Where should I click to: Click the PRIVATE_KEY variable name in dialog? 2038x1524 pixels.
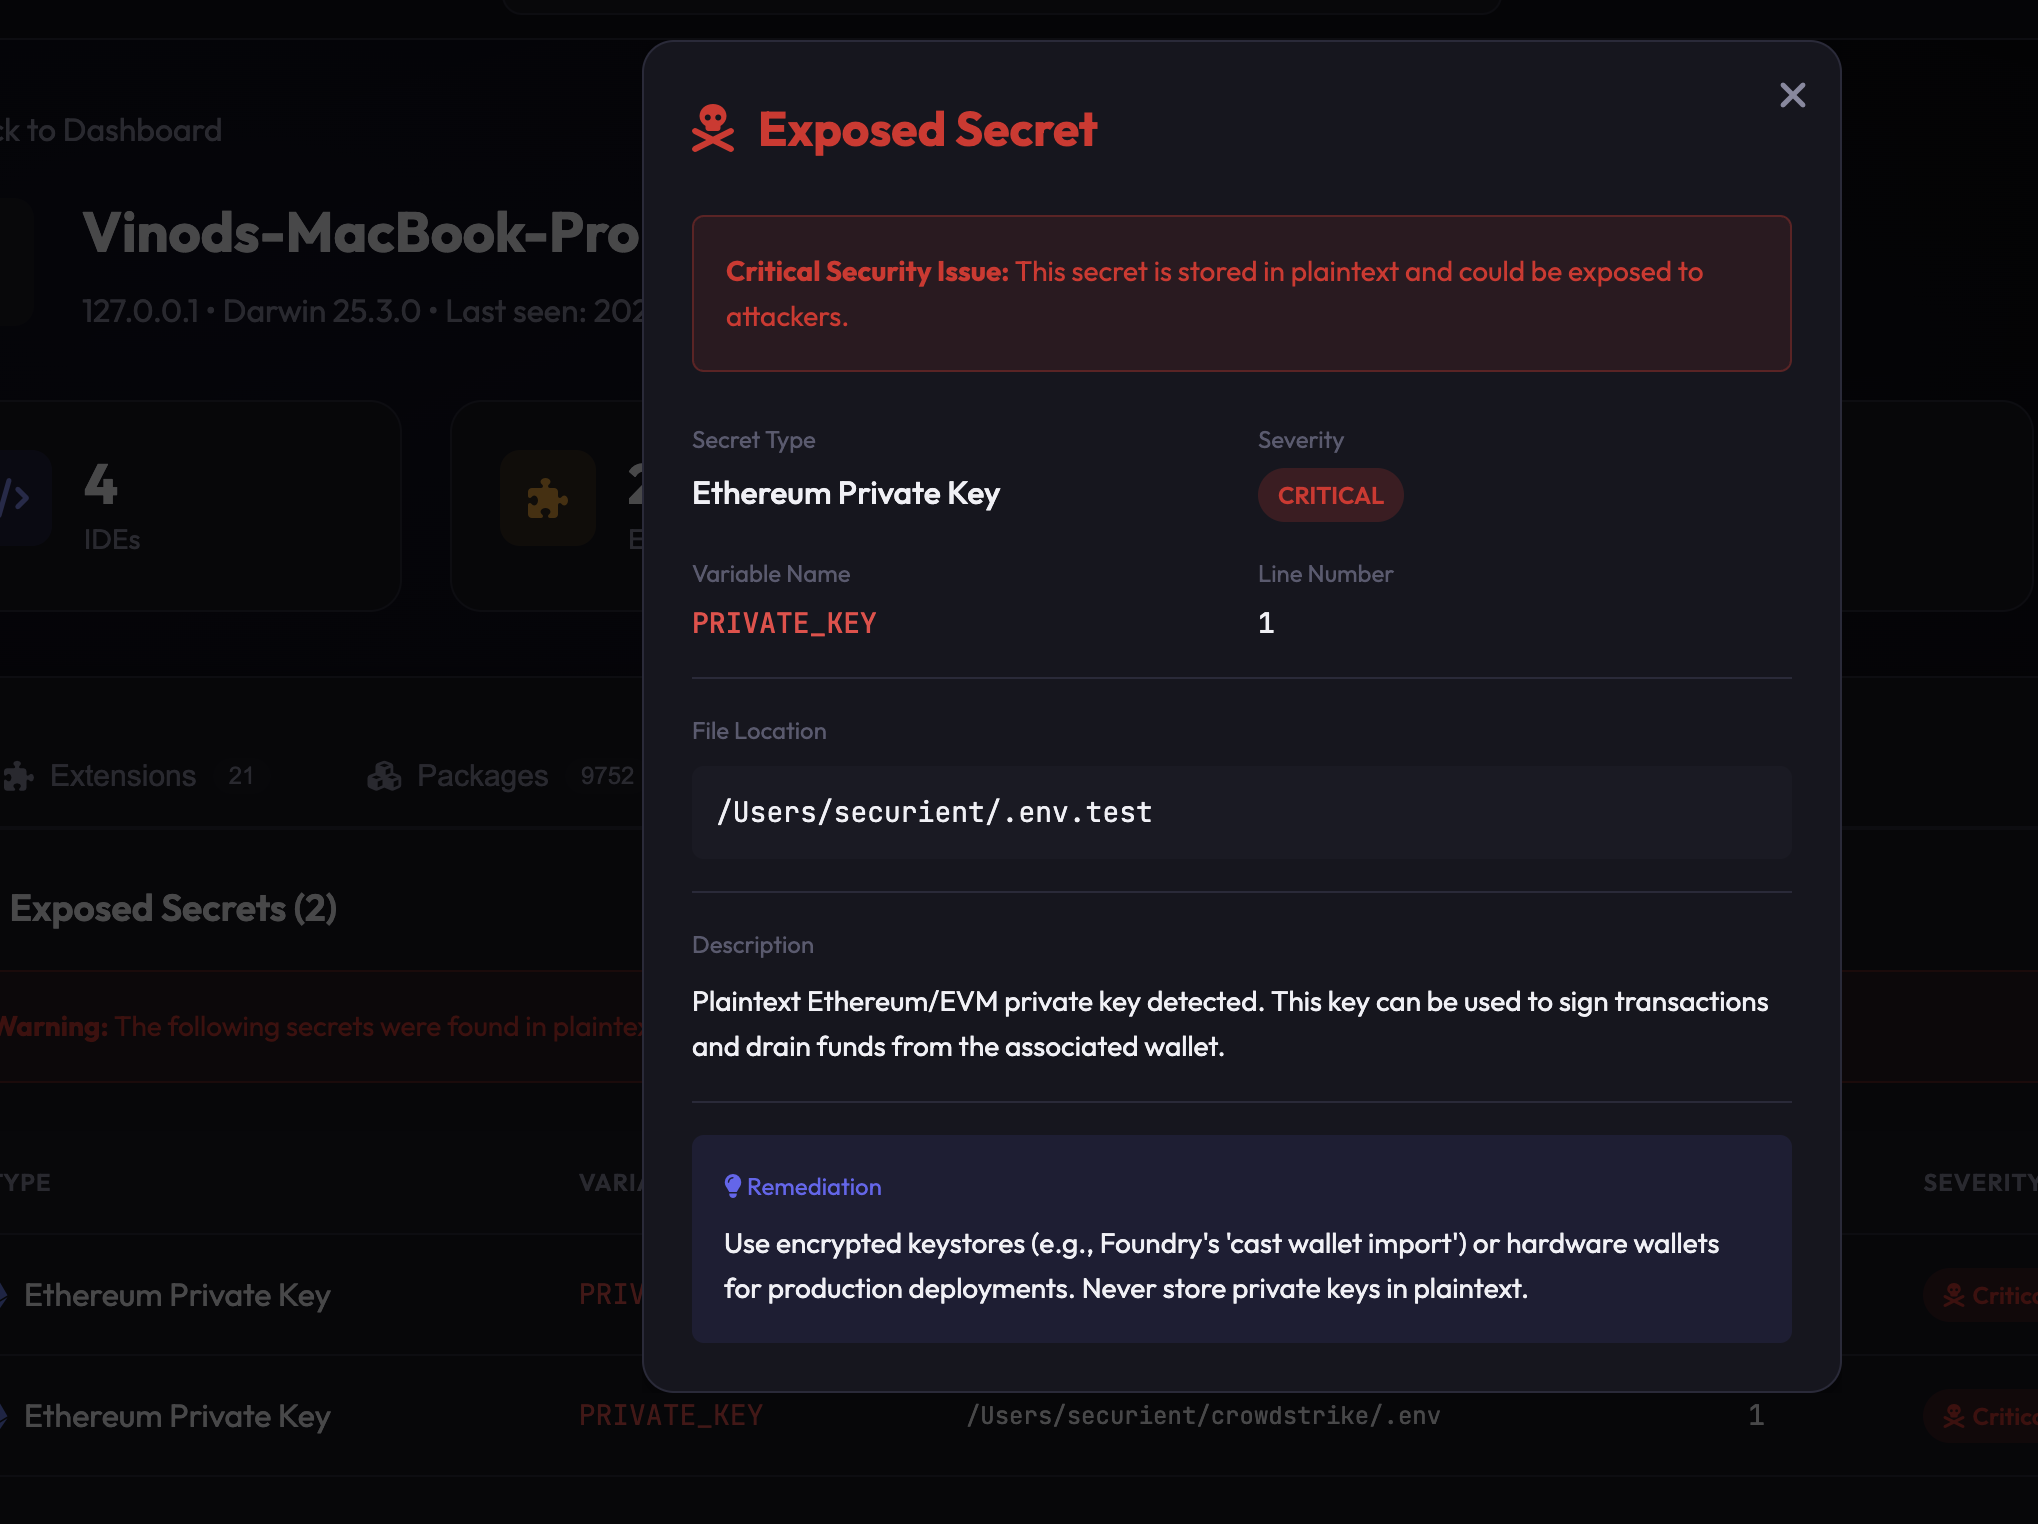(784, 623)
